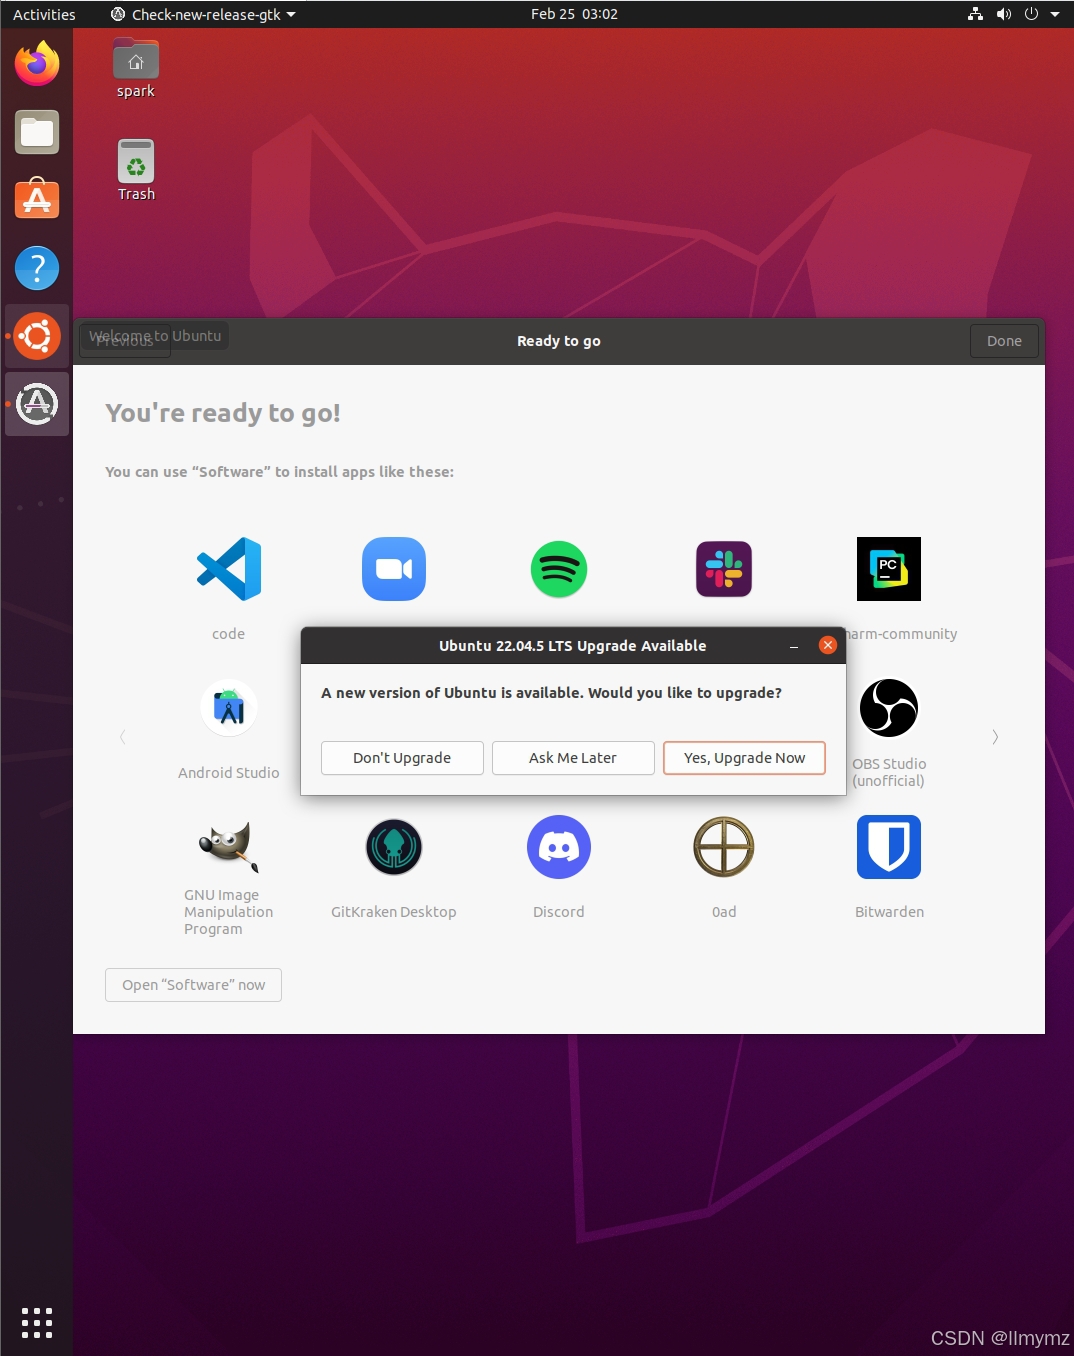Go back with the Previous button

point(125,341)
